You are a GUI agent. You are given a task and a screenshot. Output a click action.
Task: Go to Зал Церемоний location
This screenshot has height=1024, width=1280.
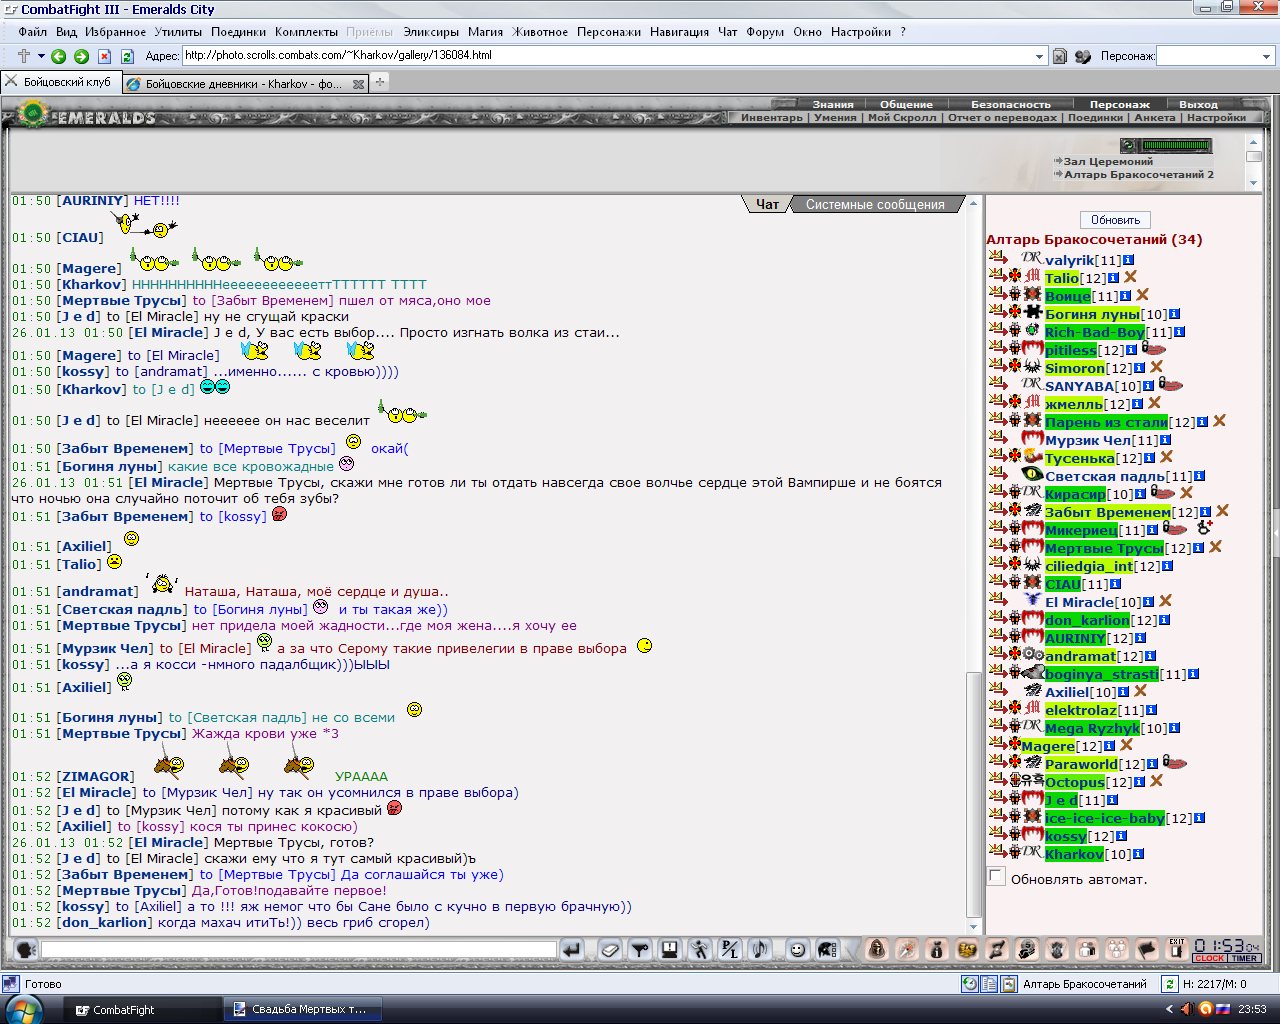[1108, 161]
